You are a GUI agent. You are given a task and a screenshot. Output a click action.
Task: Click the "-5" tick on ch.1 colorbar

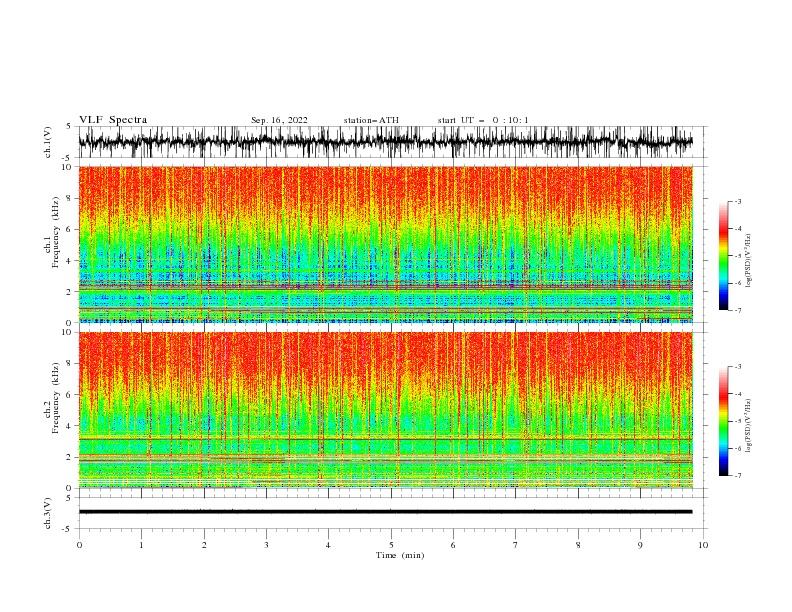pyautogui.click(x=738, y=256)
